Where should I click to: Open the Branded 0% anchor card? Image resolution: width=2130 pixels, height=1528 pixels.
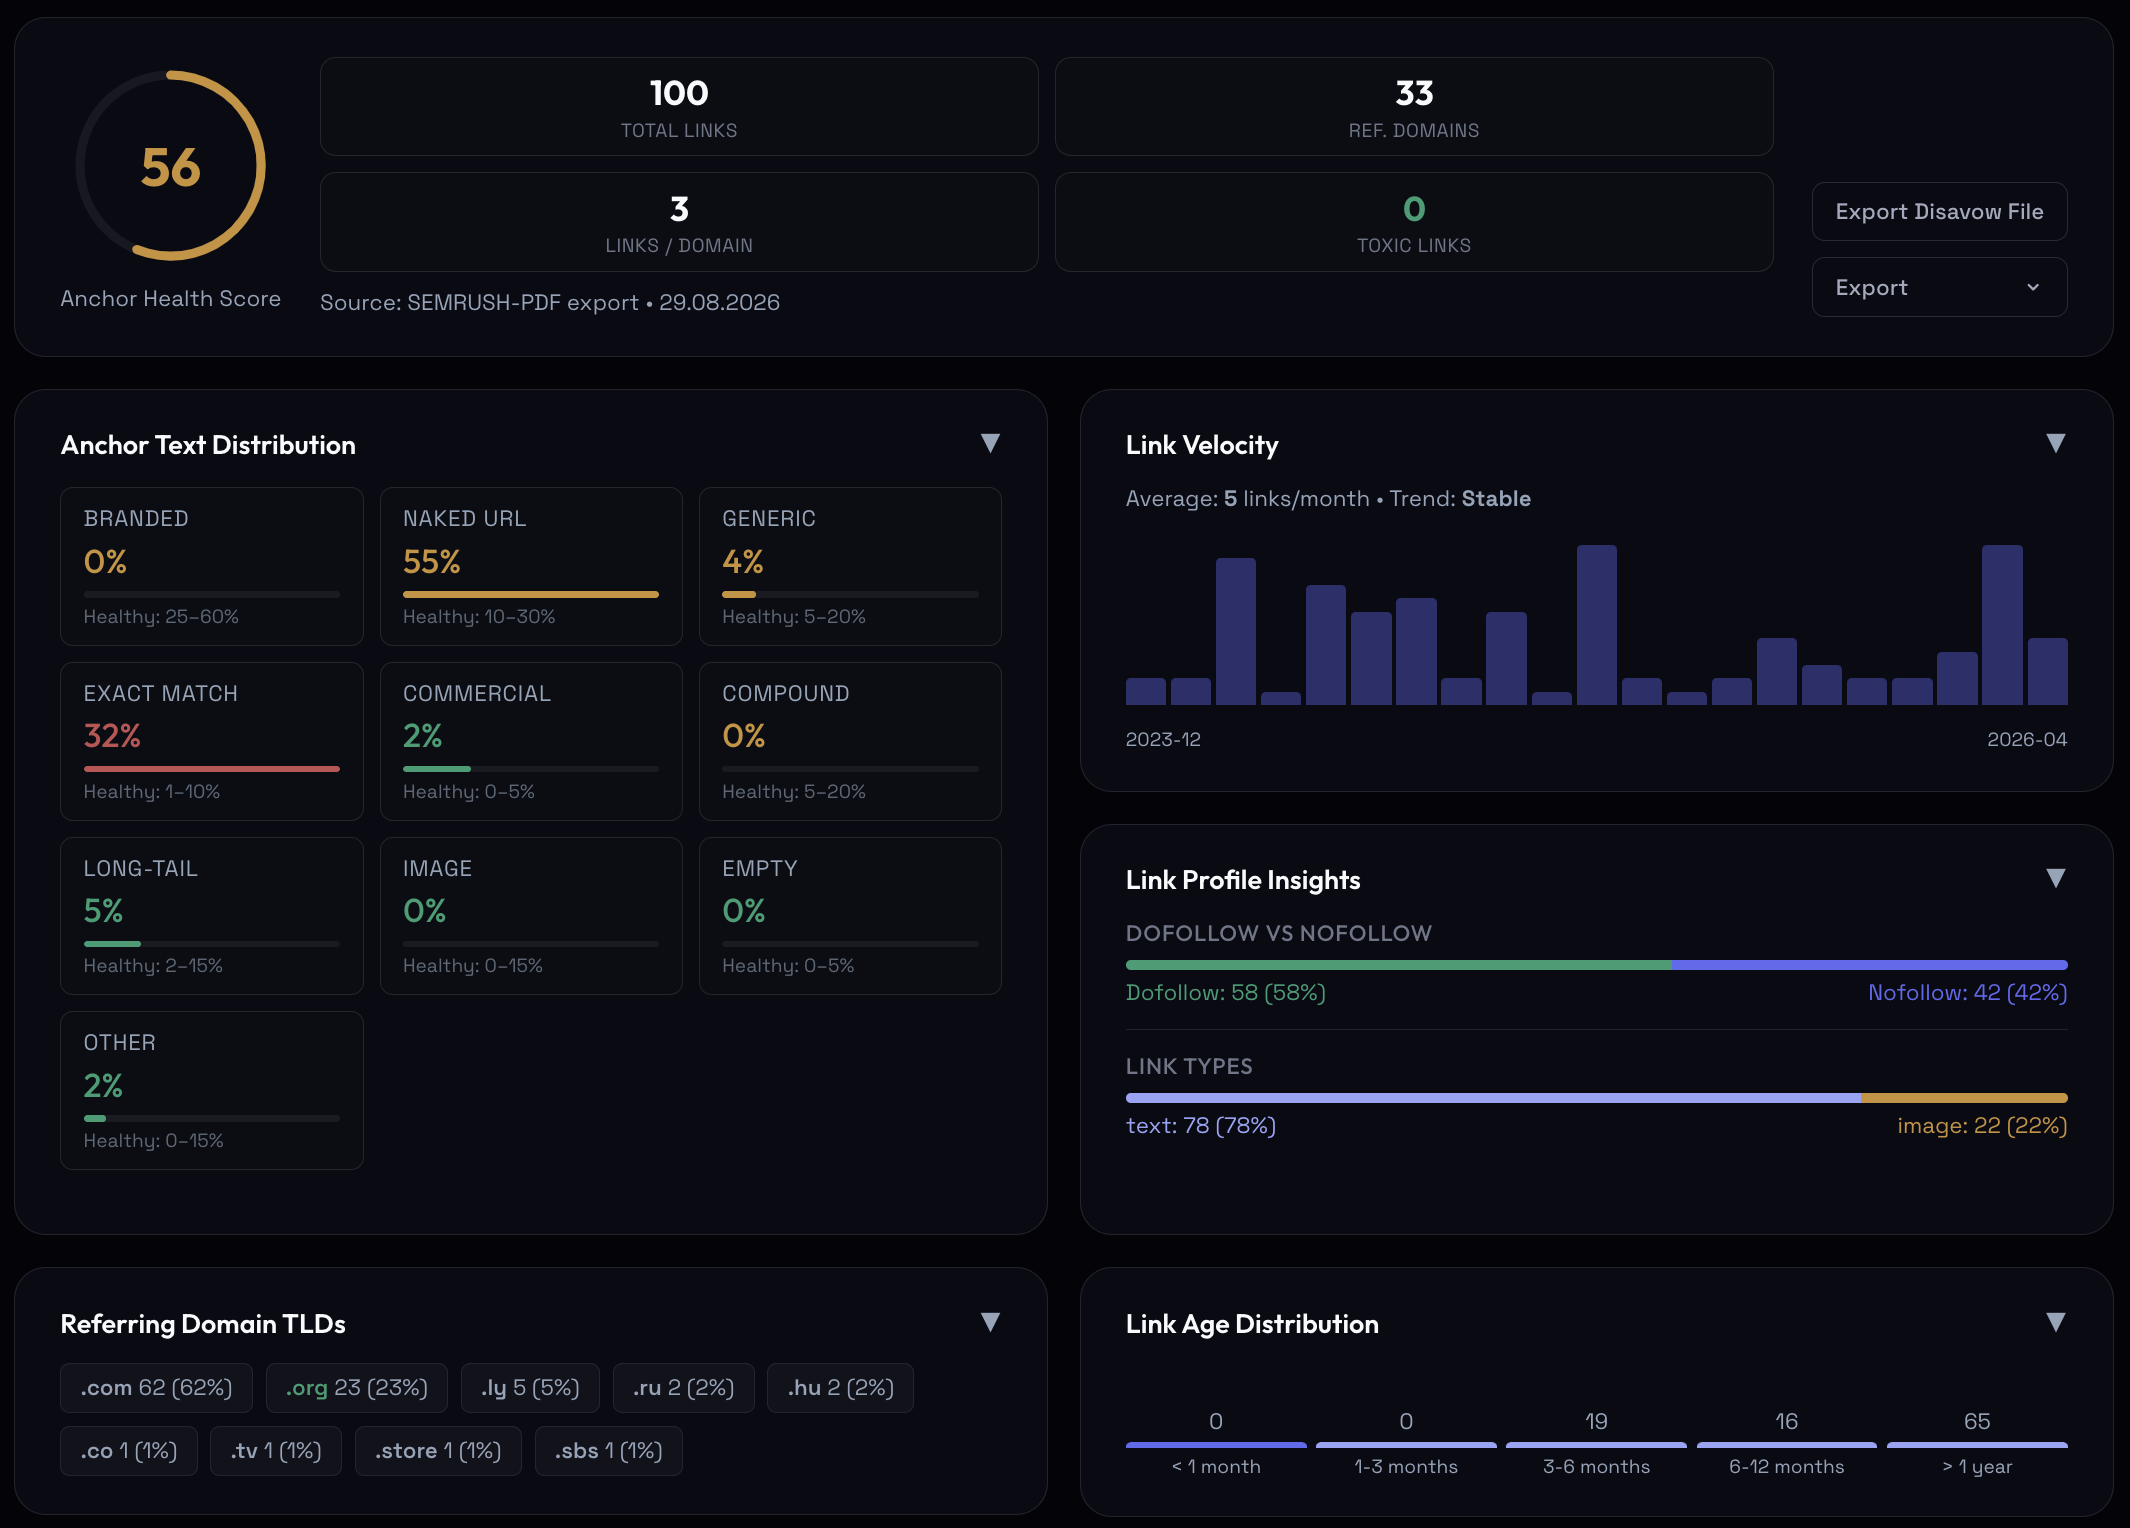click(x=212, y=566)
